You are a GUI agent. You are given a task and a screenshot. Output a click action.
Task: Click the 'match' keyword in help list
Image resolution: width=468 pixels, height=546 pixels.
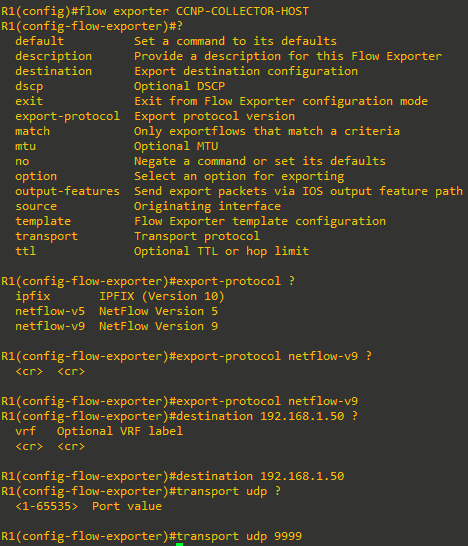(x=33, y=131)
